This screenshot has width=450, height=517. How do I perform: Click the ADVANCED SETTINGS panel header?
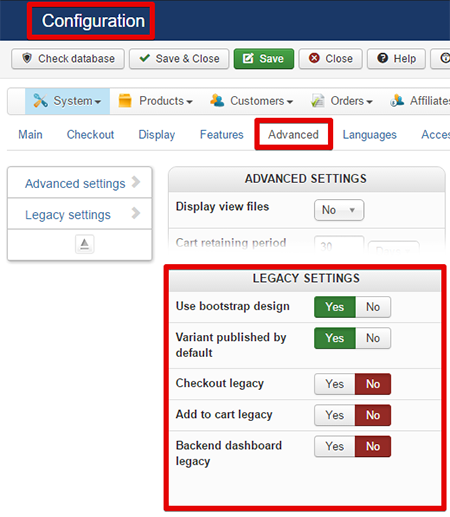pos(306,179)
